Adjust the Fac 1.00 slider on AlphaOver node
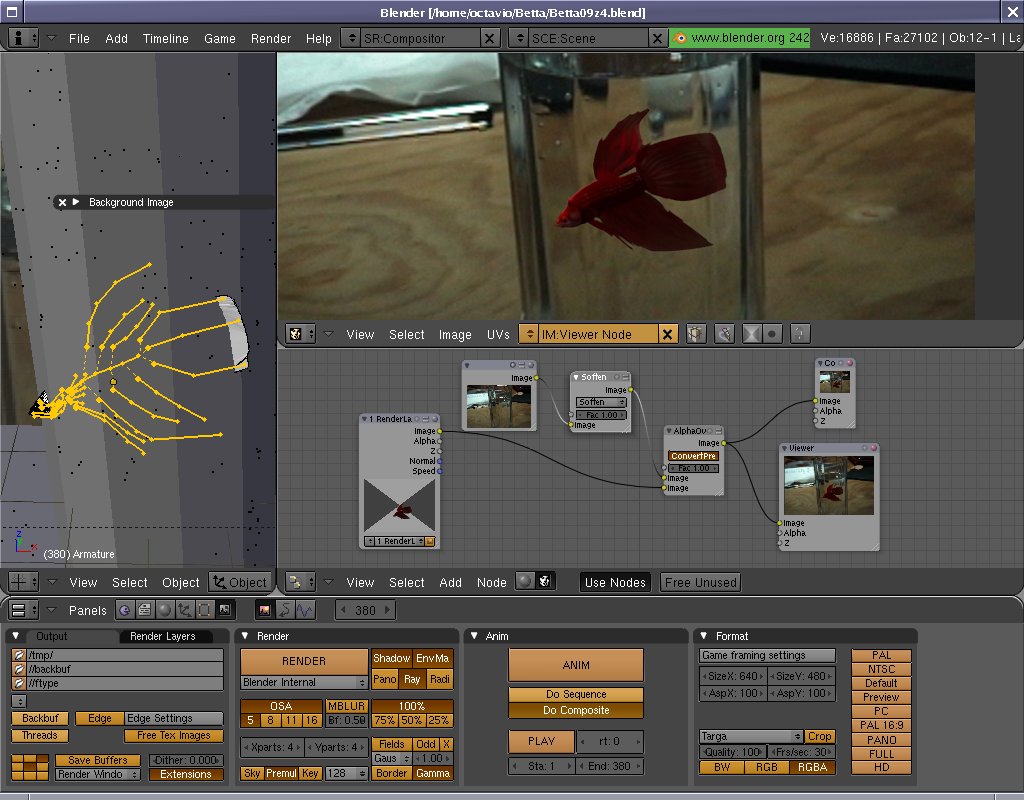 (693, 467)
